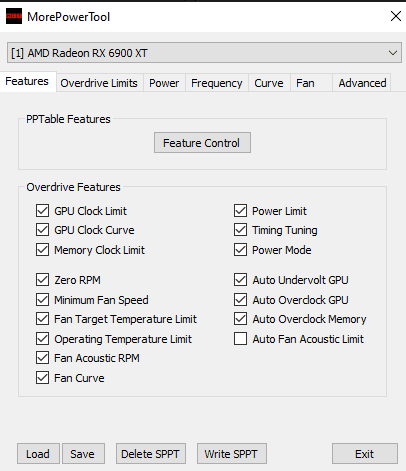The height and width of the screenshot is (471, 406).
Task: Click the Delete SPPT button
Action: tap(151, 454)
